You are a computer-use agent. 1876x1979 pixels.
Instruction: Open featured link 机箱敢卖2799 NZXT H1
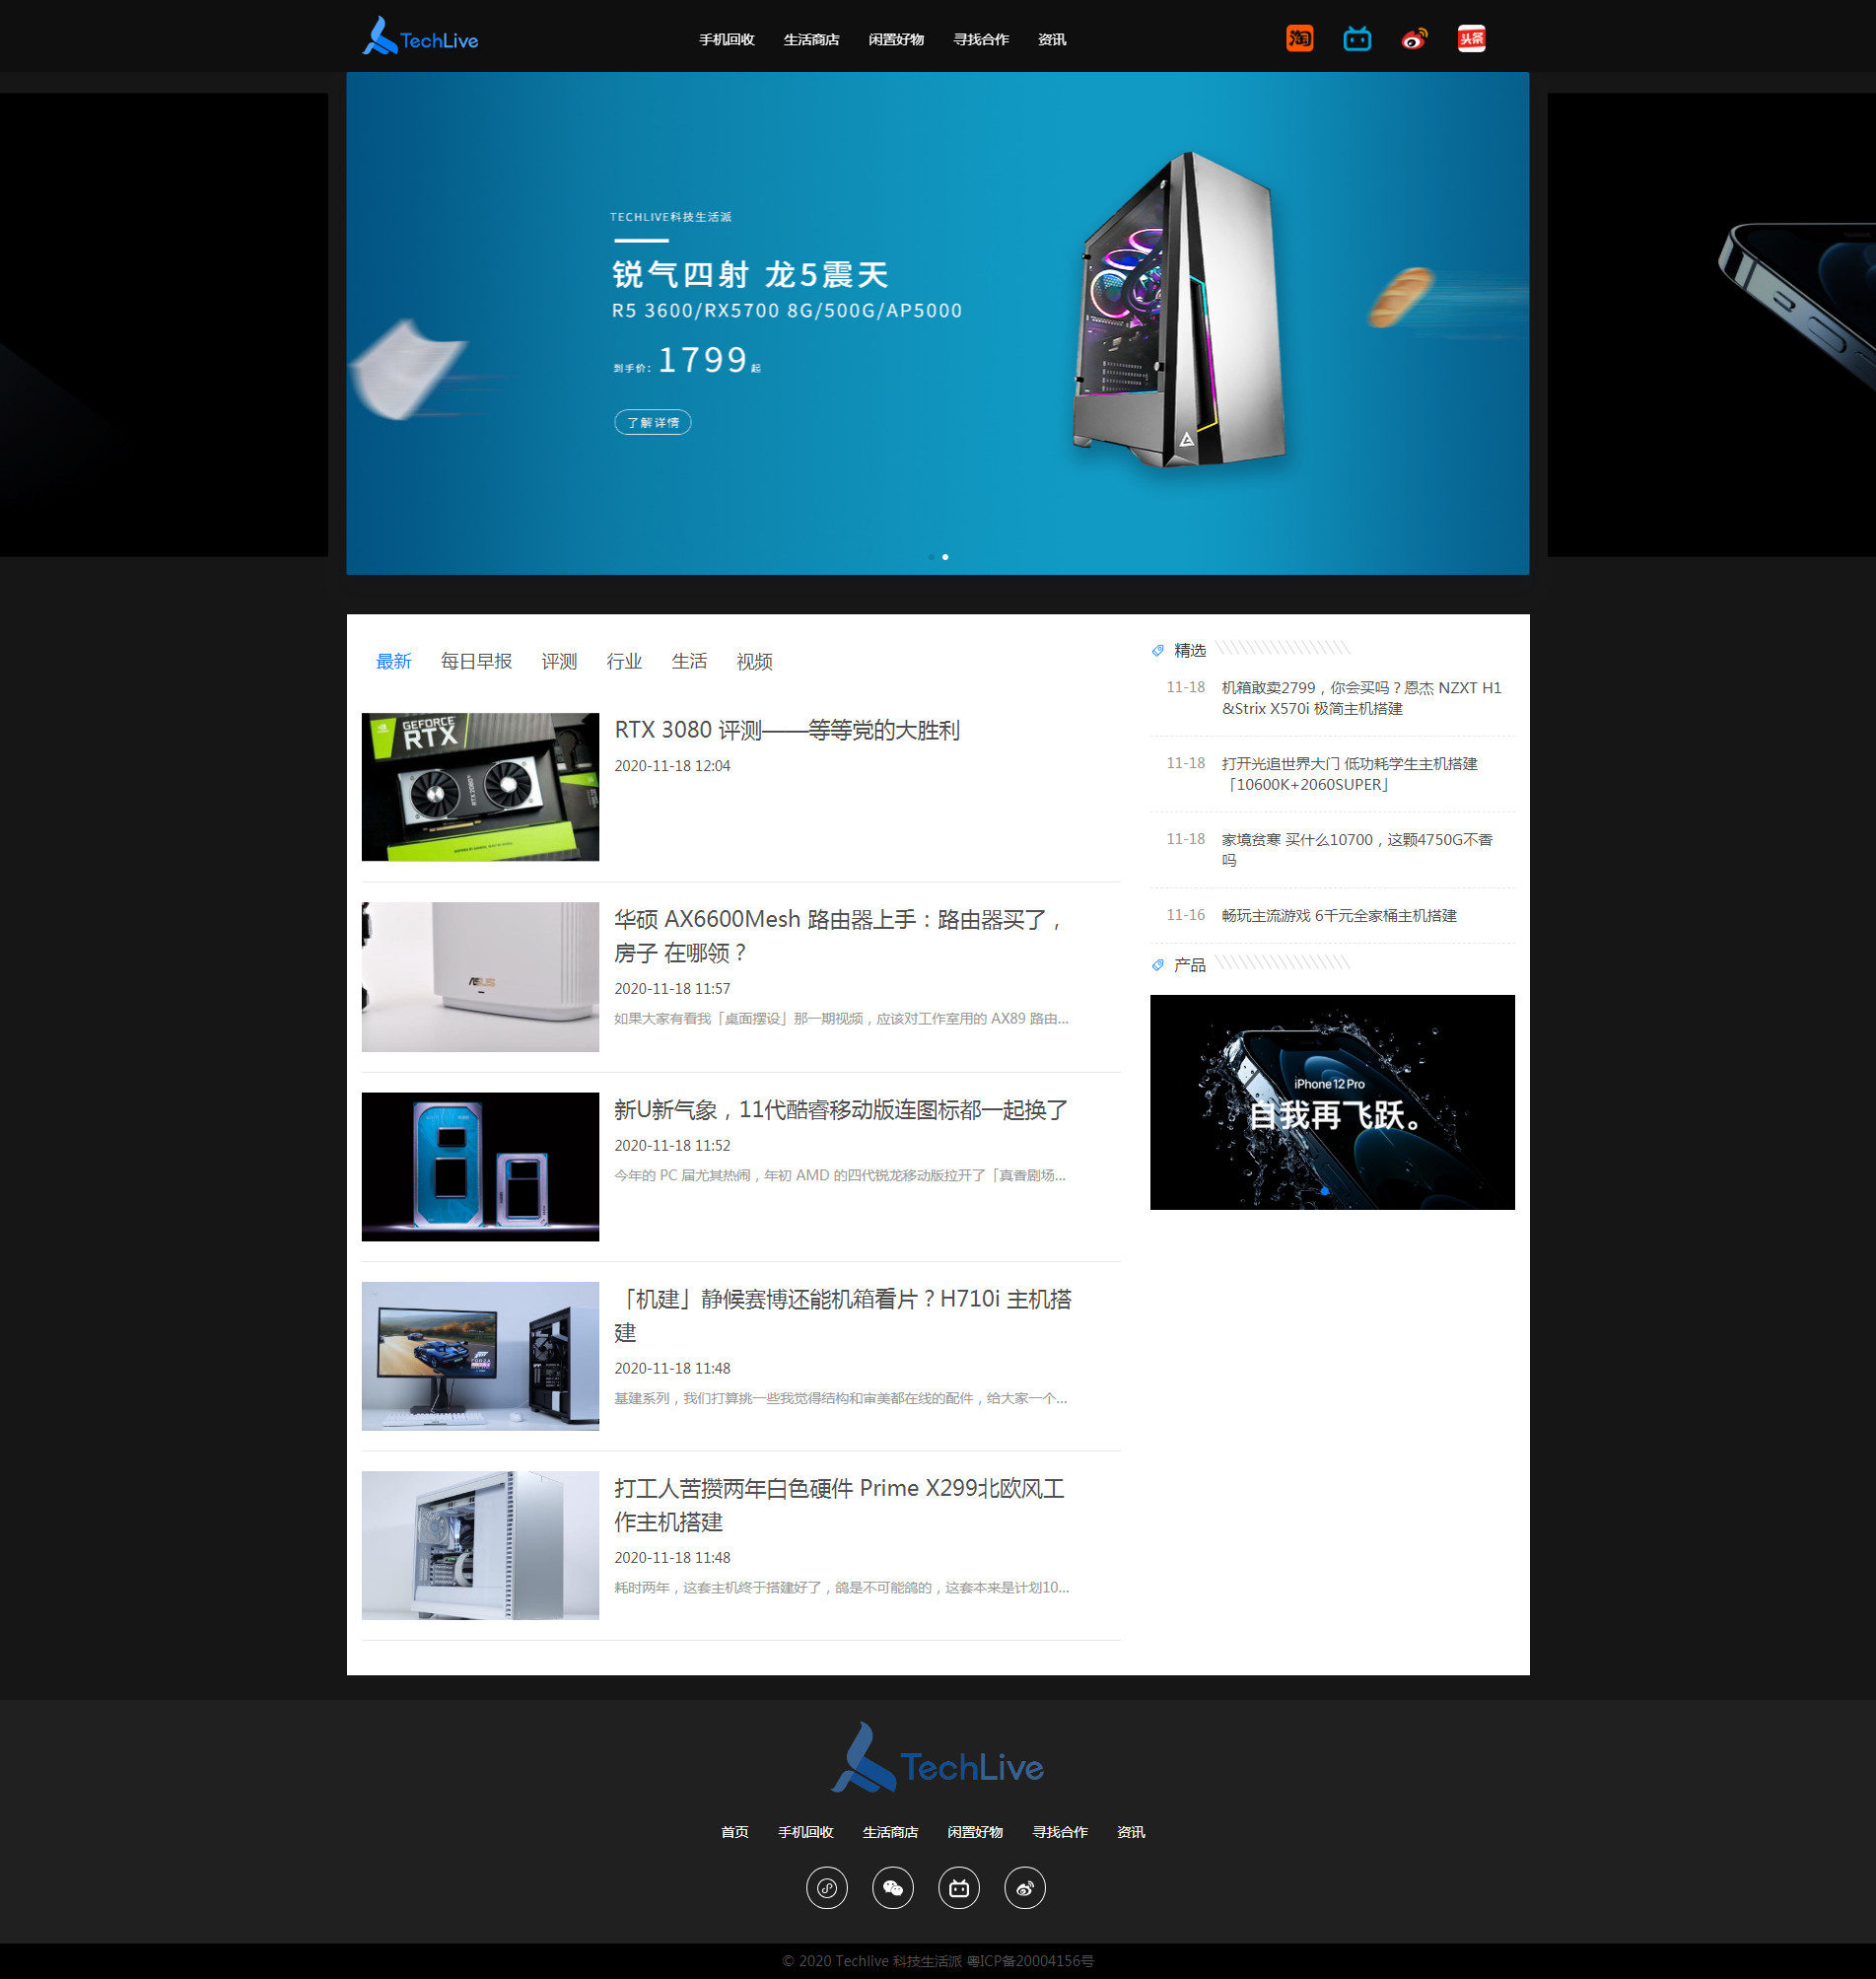pos(1361,698)
